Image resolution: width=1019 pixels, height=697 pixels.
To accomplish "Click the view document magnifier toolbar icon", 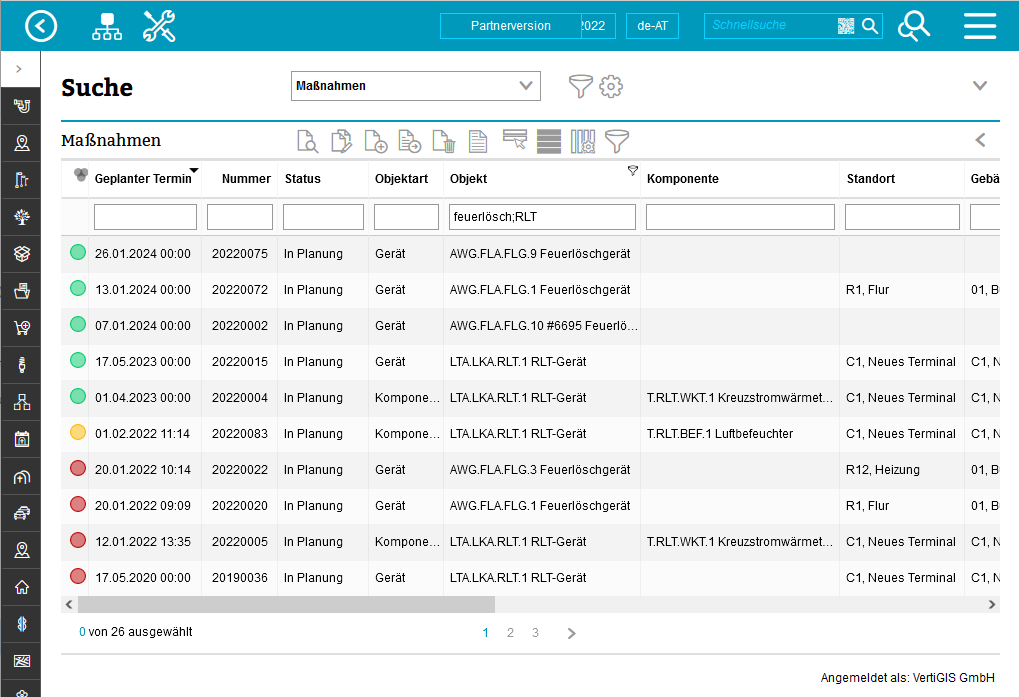I will 307,141.
